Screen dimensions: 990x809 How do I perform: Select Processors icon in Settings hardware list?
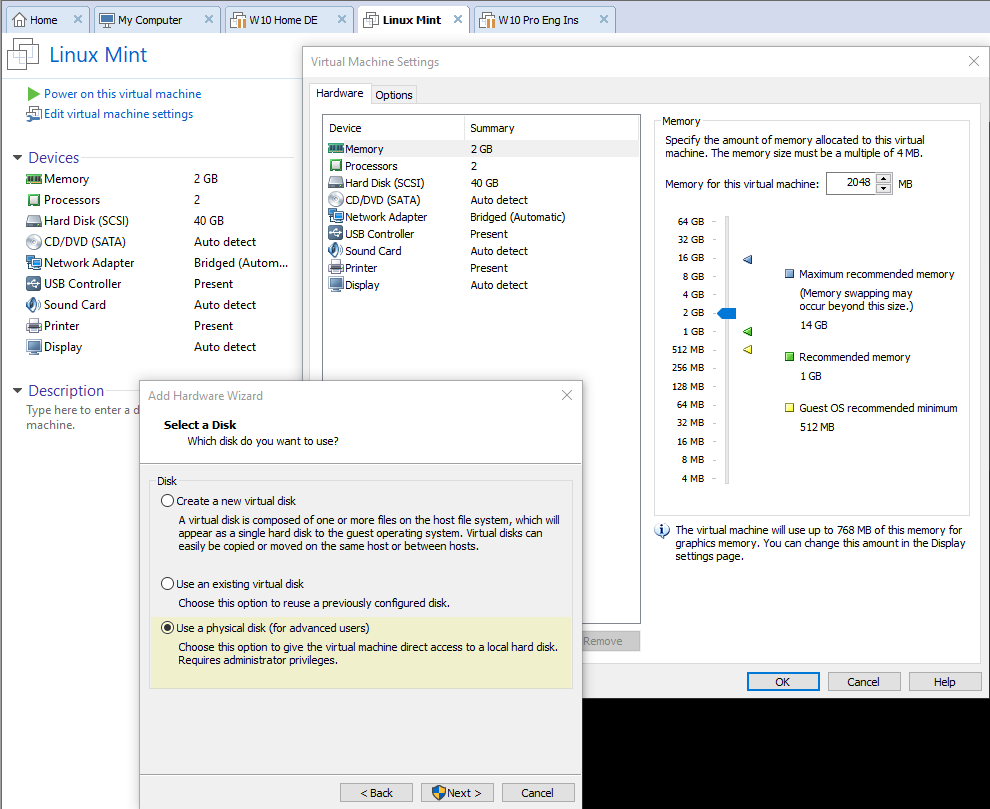point(336,165)
